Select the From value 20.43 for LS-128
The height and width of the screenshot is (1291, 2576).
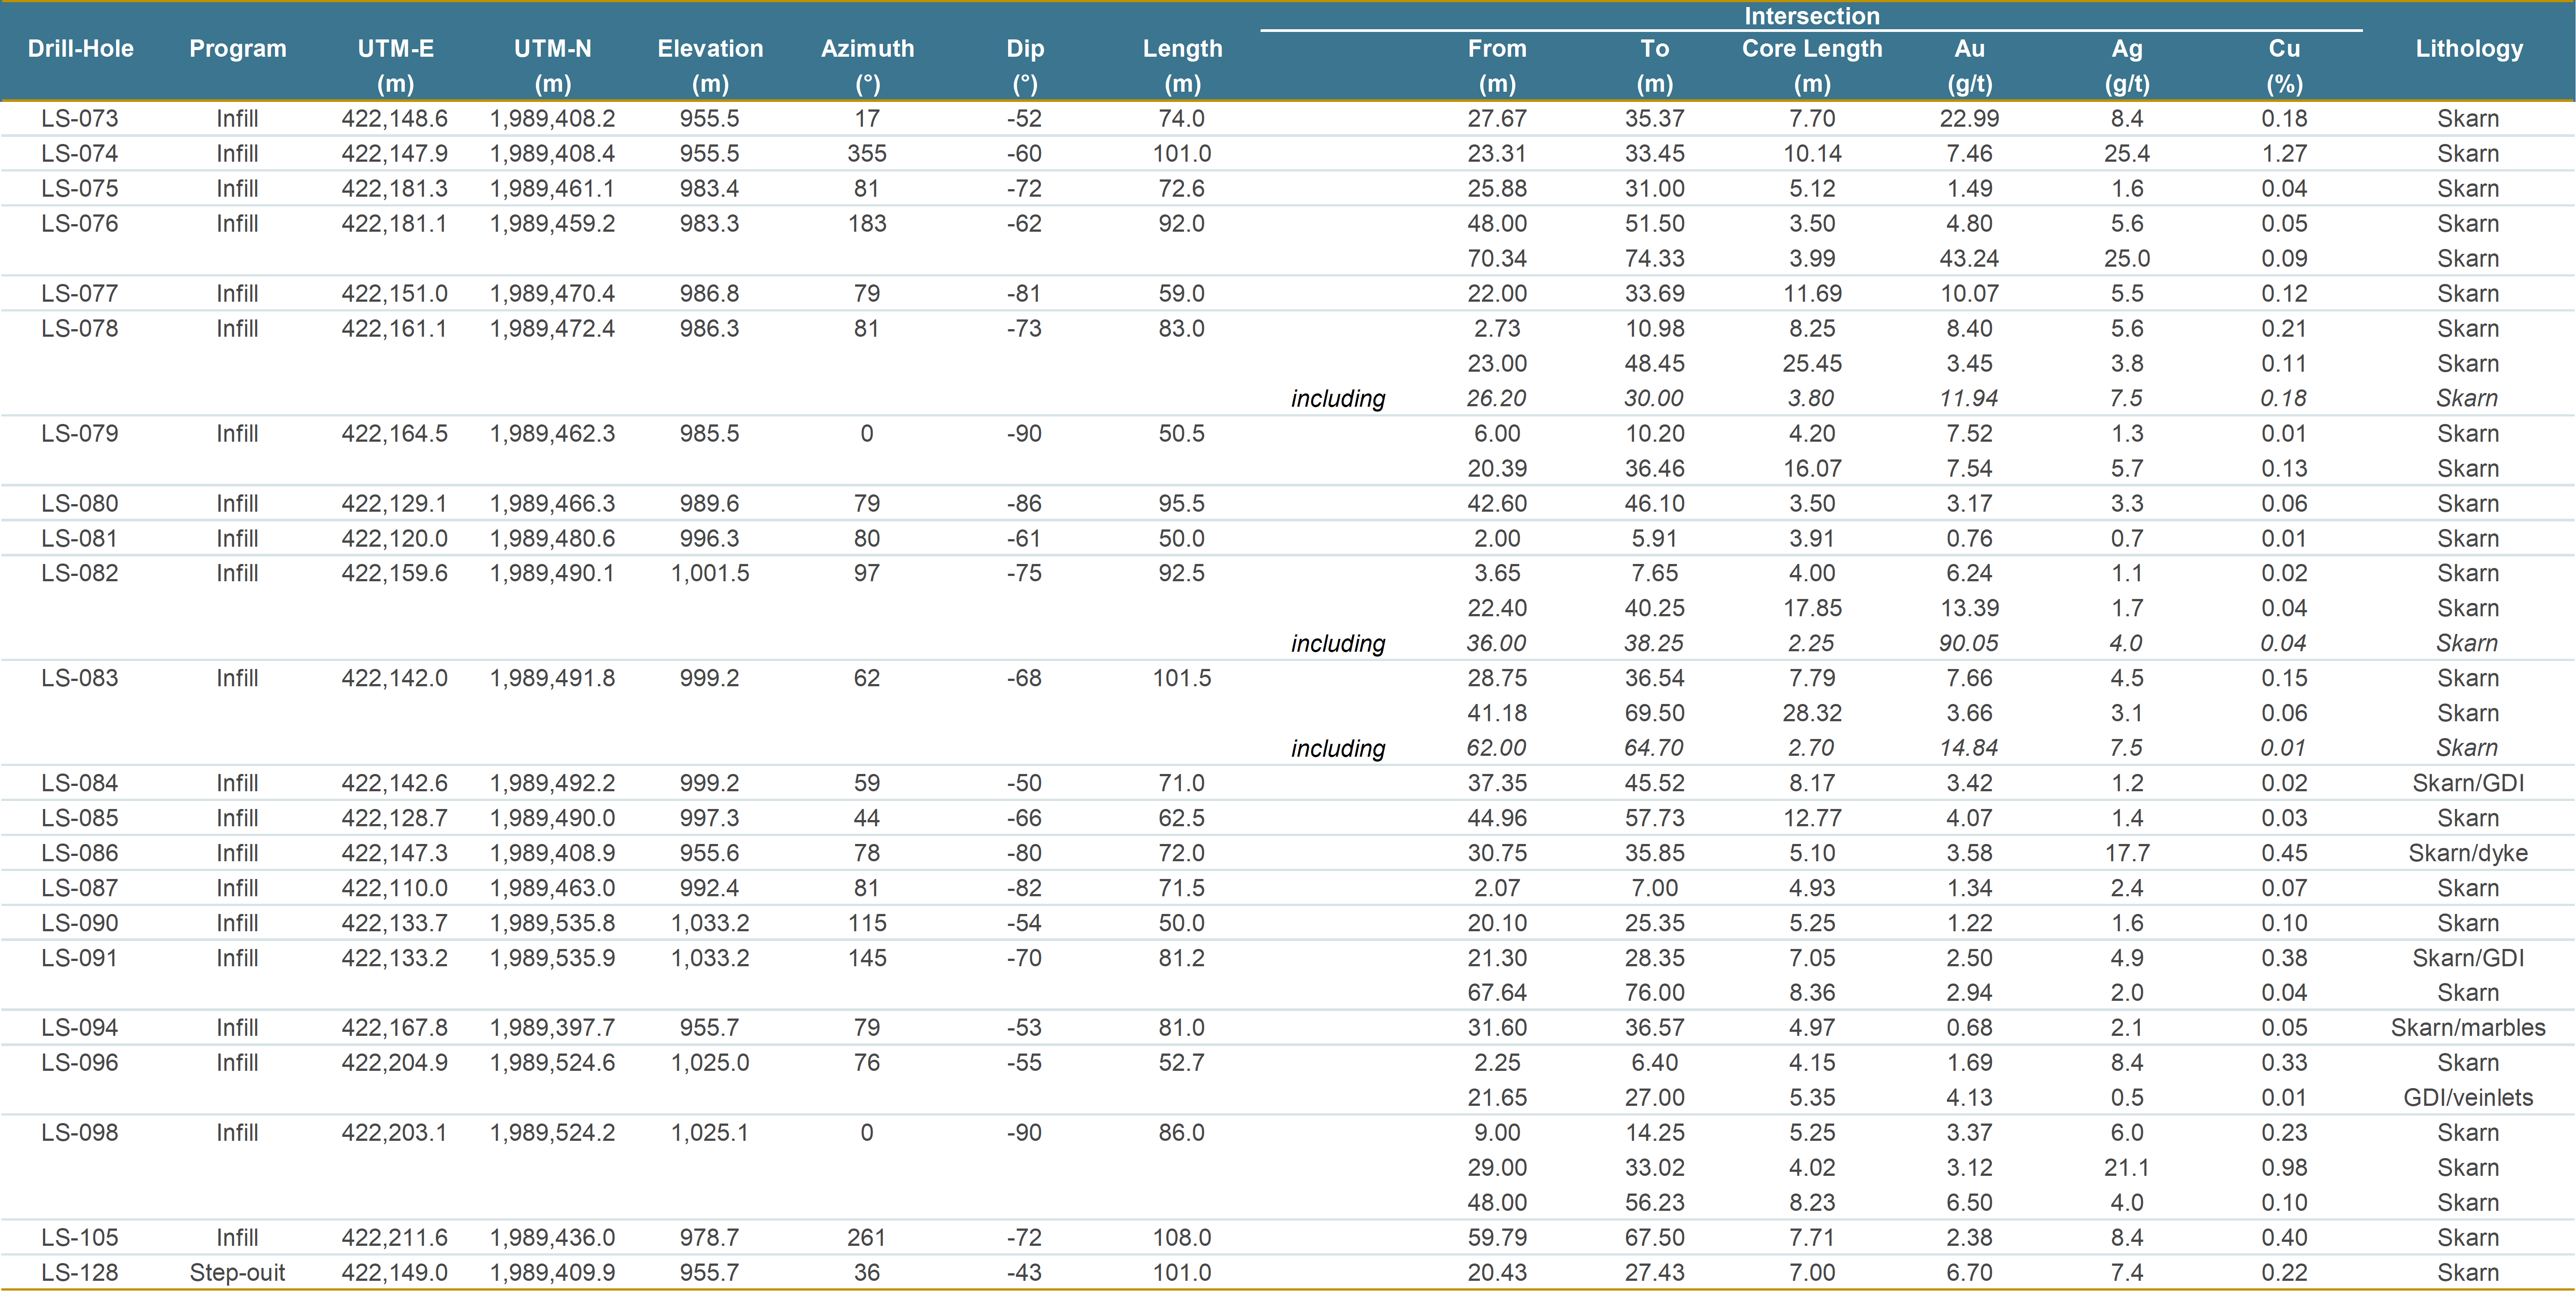tap(1497, 1272)
